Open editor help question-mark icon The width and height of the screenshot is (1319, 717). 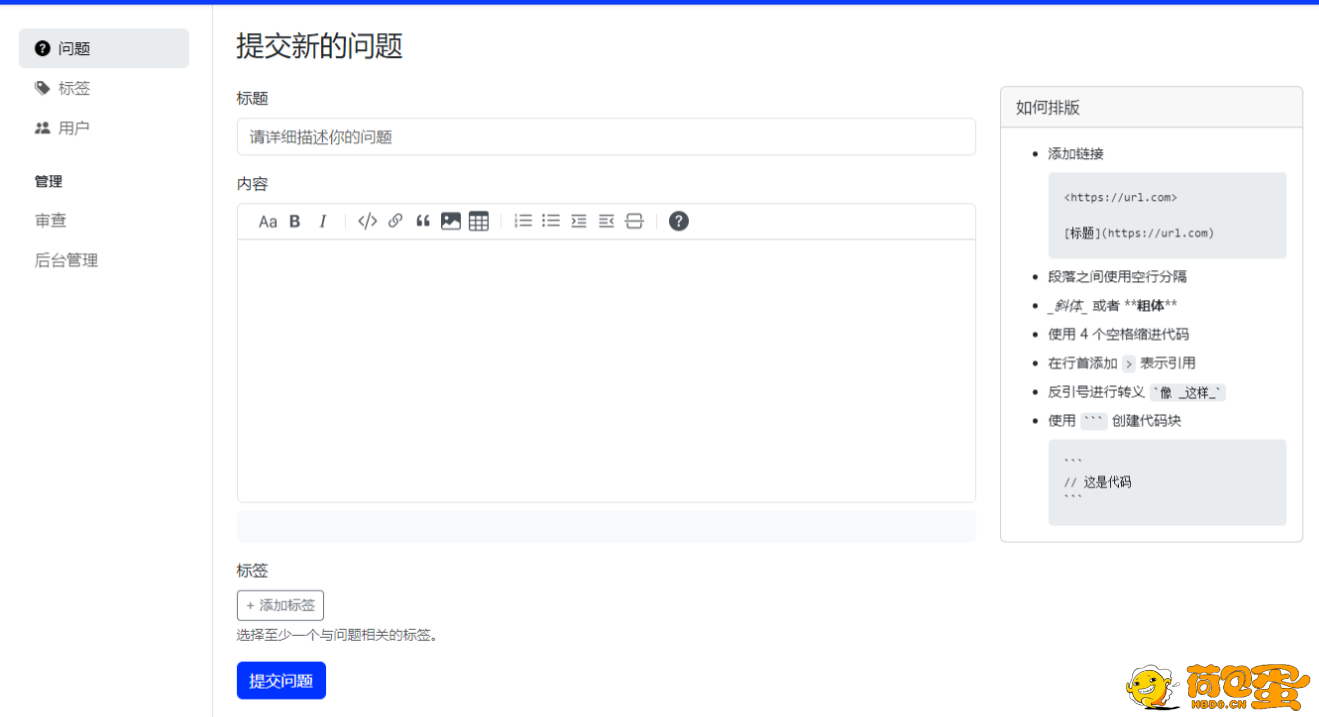(x=679, y=221)
